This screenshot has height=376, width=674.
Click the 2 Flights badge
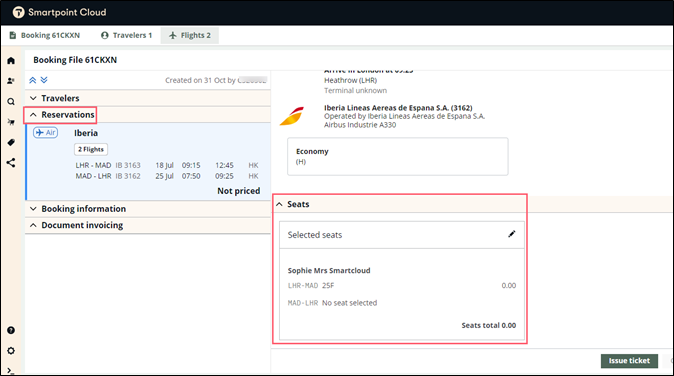pos(91,150)
